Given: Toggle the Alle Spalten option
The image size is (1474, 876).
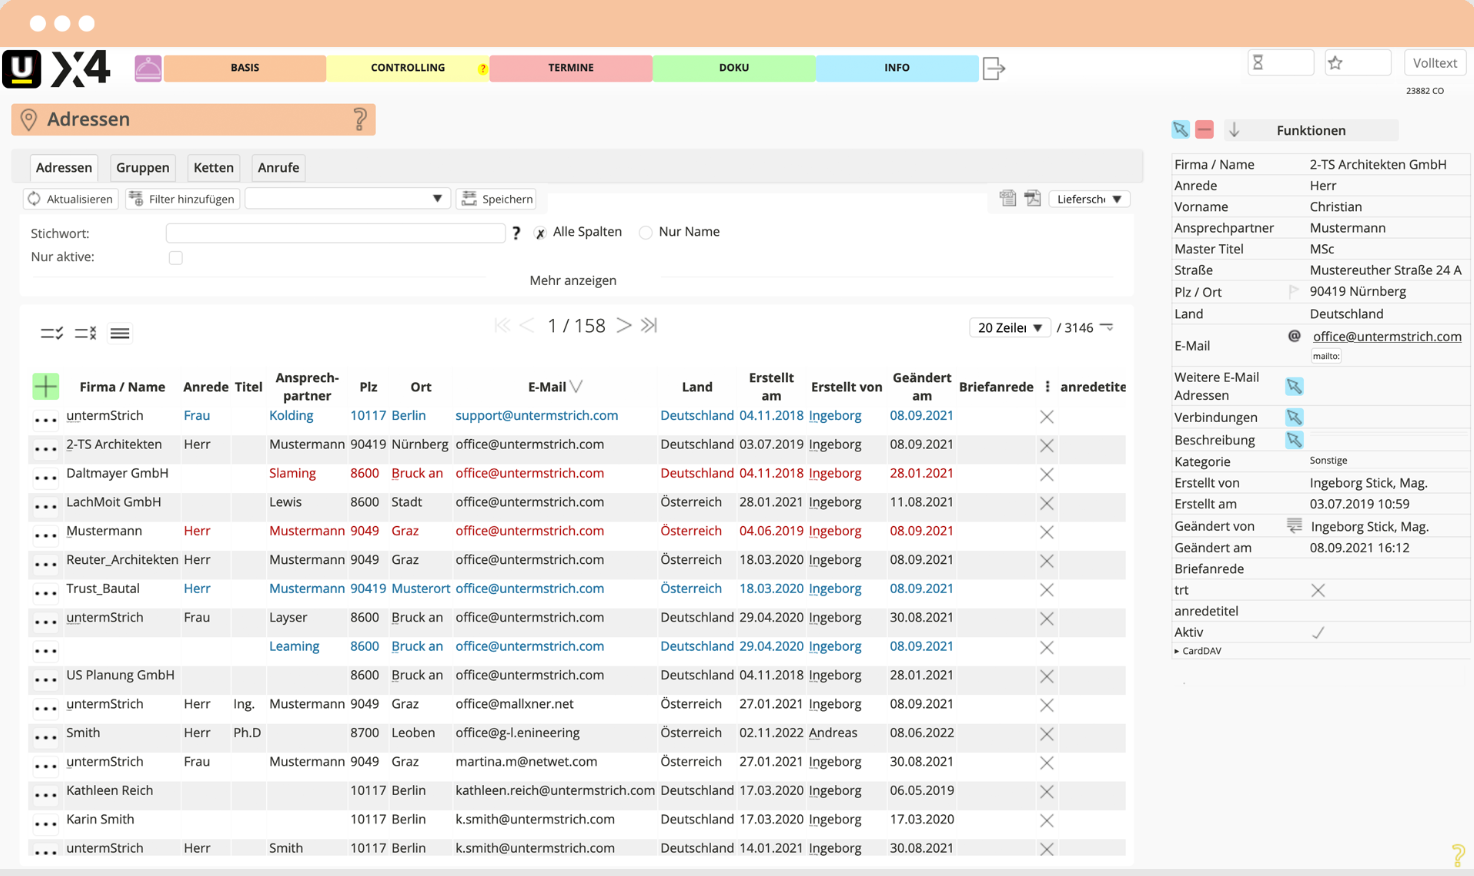Looking at the screenshot, I should pyautogui.click(x=540, y=233).
